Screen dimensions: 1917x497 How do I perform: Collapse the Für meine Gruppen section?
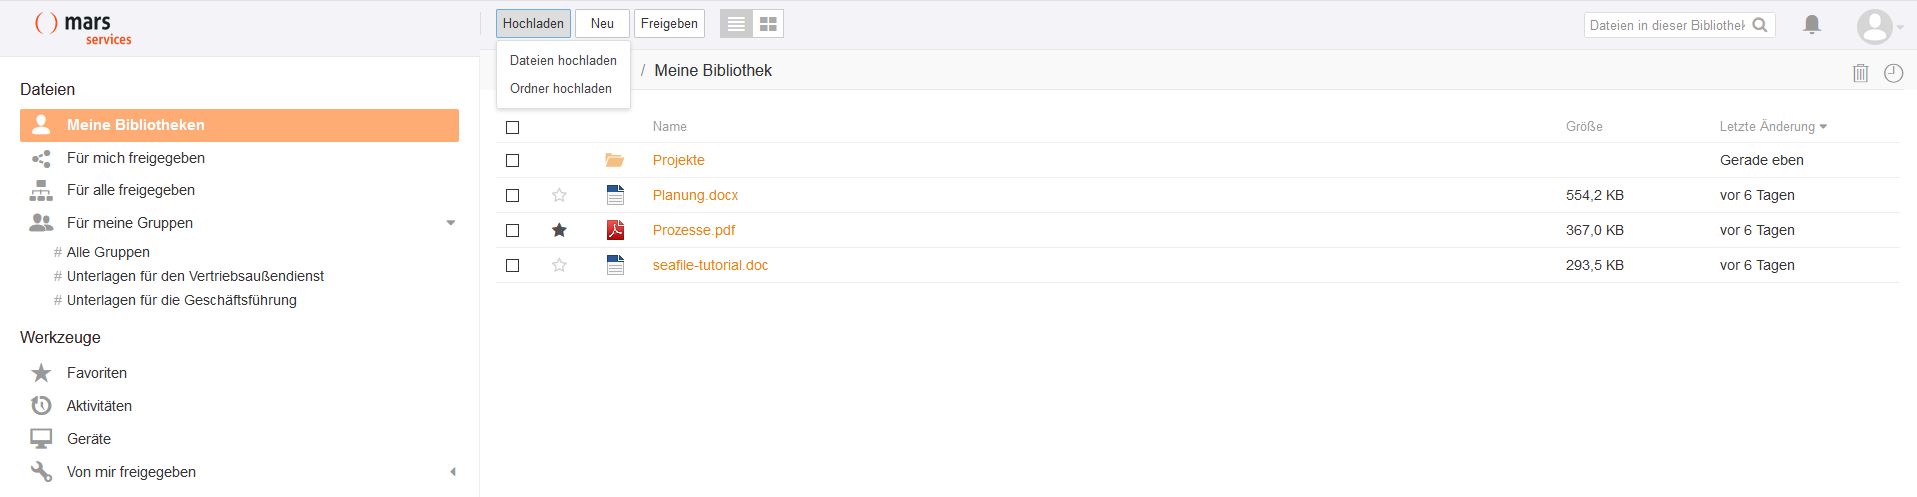point(450,223)
